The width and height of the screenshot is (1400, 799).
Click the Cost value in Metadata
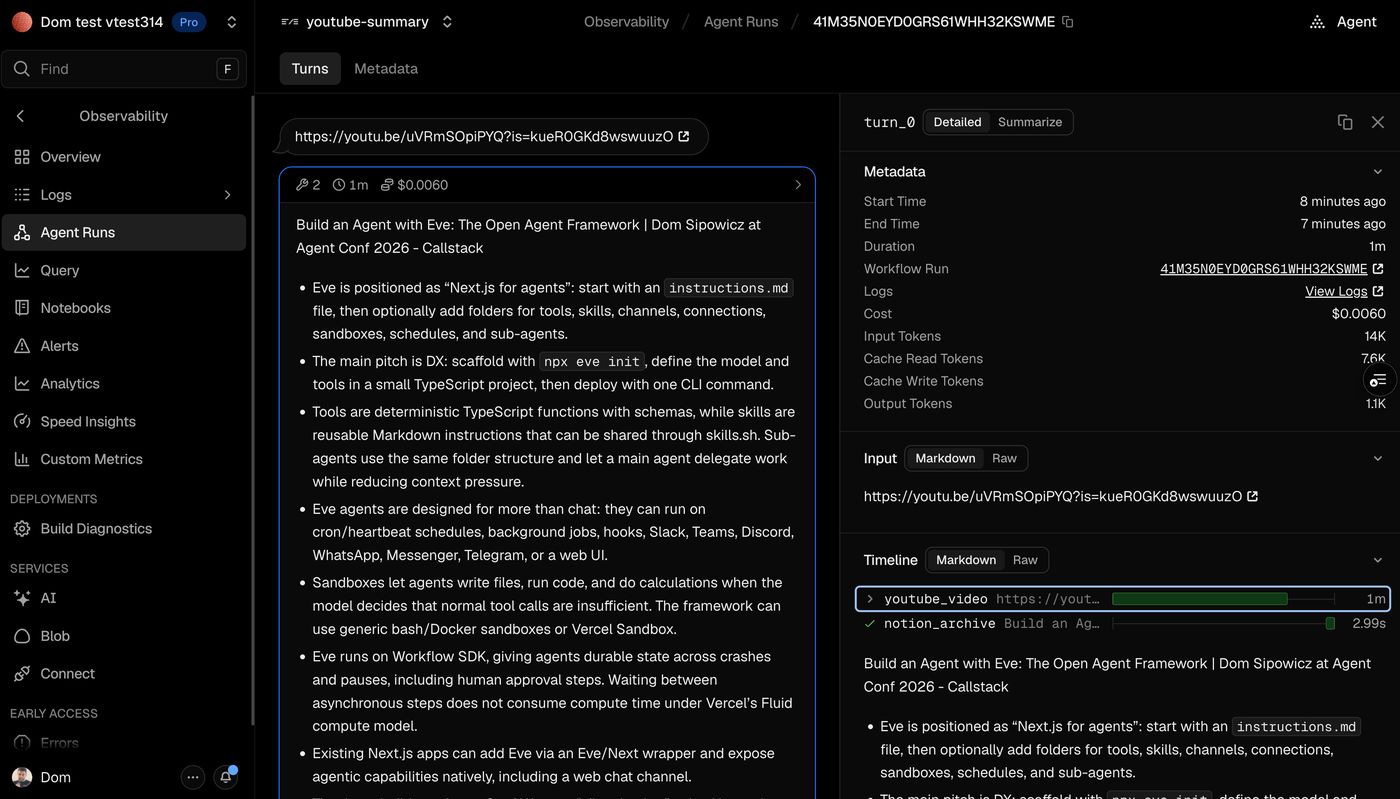coord(1359,314)
